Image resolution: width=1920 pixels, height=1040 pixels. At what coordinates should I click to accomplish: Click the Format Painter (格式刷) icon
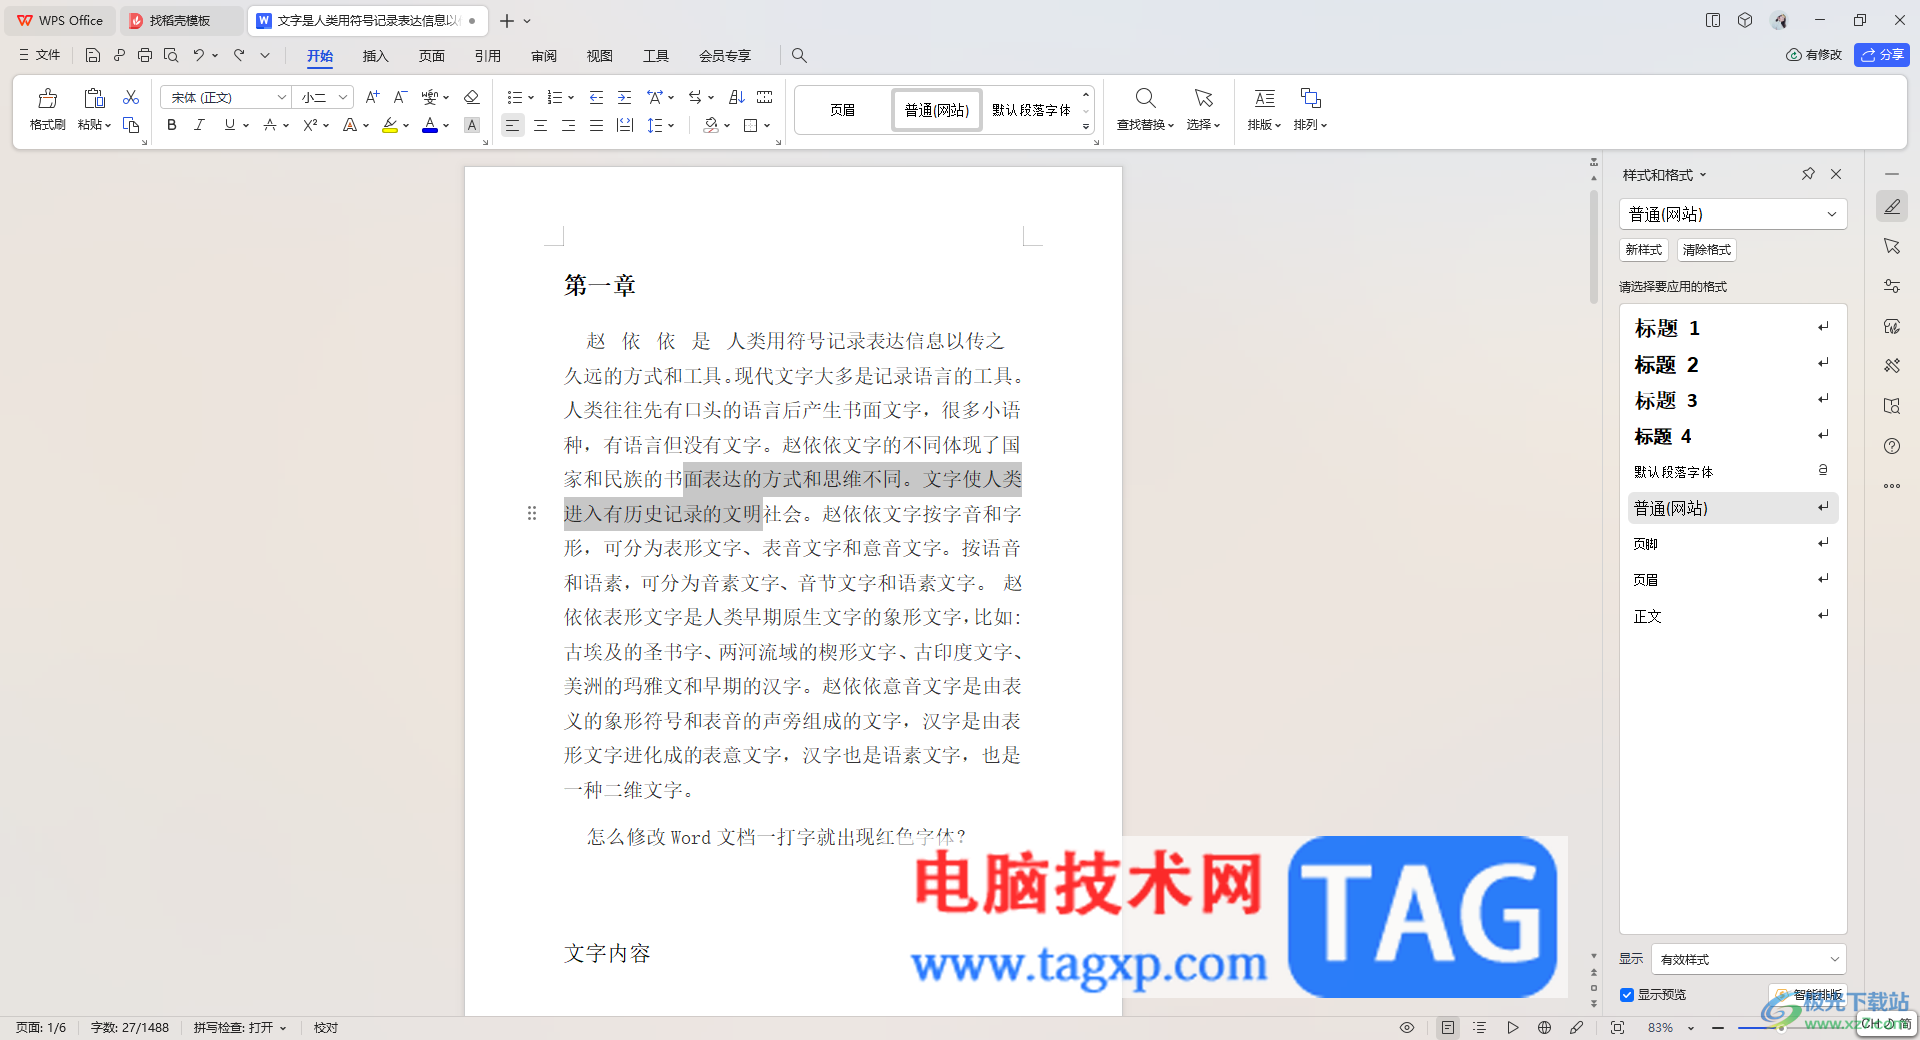click(47, 98)
